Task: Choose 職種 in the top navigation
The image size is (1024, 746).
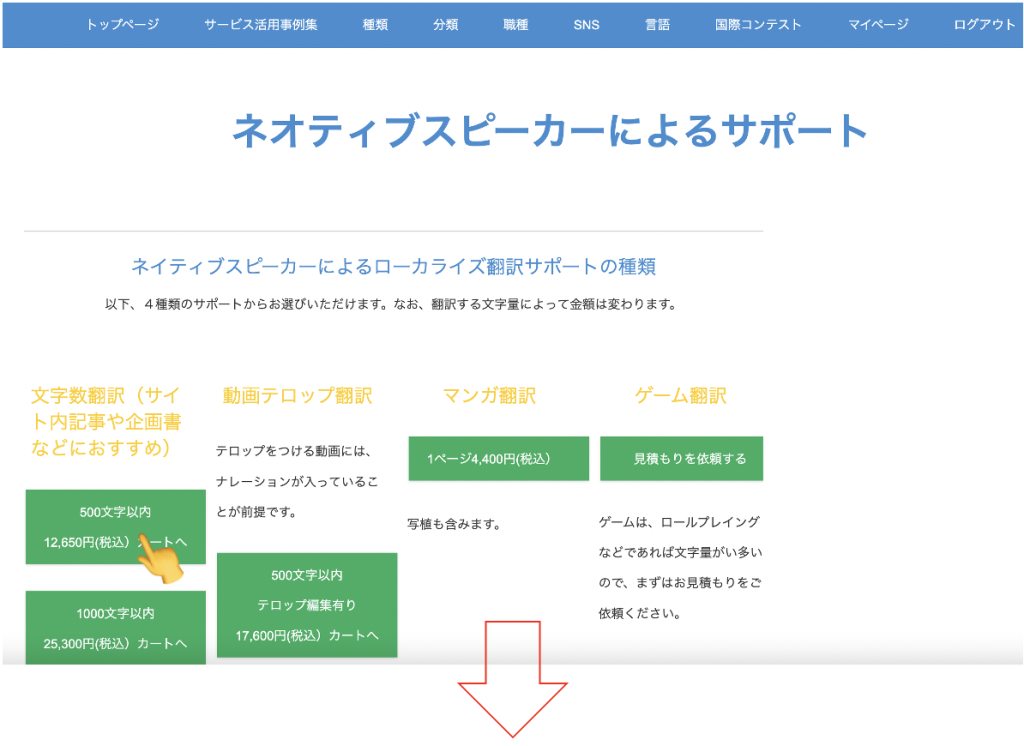Action: click(x=516, y=25)
